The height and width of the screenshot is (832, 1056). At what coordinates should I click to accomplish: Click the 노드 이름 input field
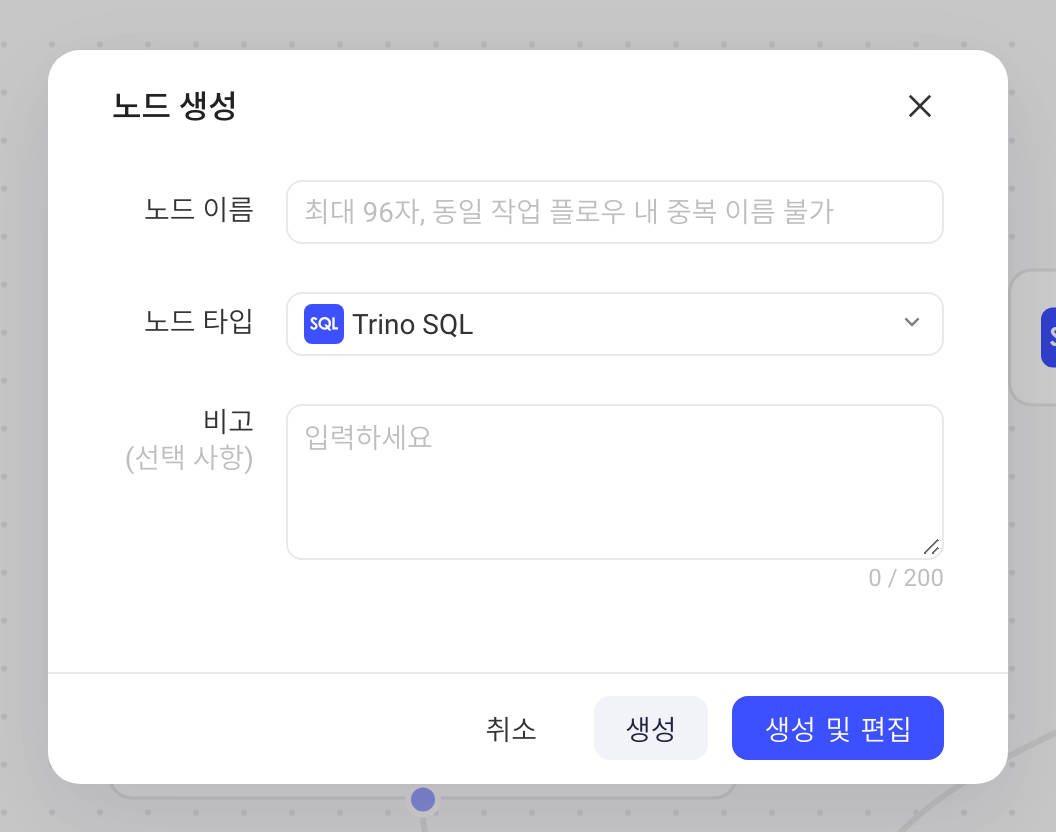pos(614,212)
